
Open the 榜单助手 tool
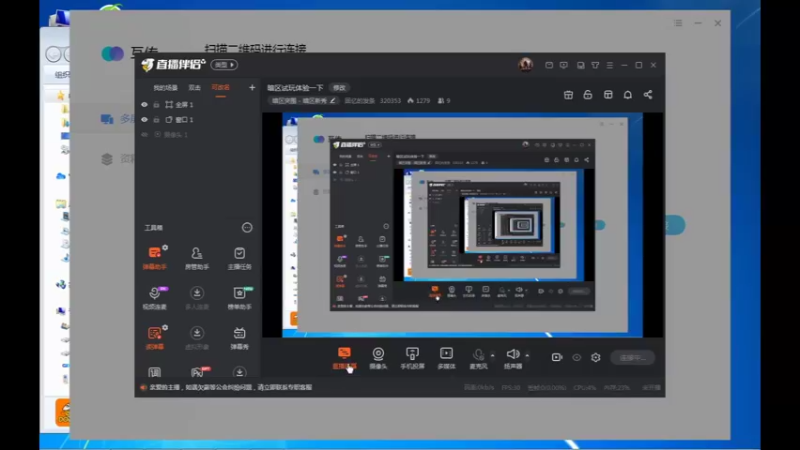239,298
